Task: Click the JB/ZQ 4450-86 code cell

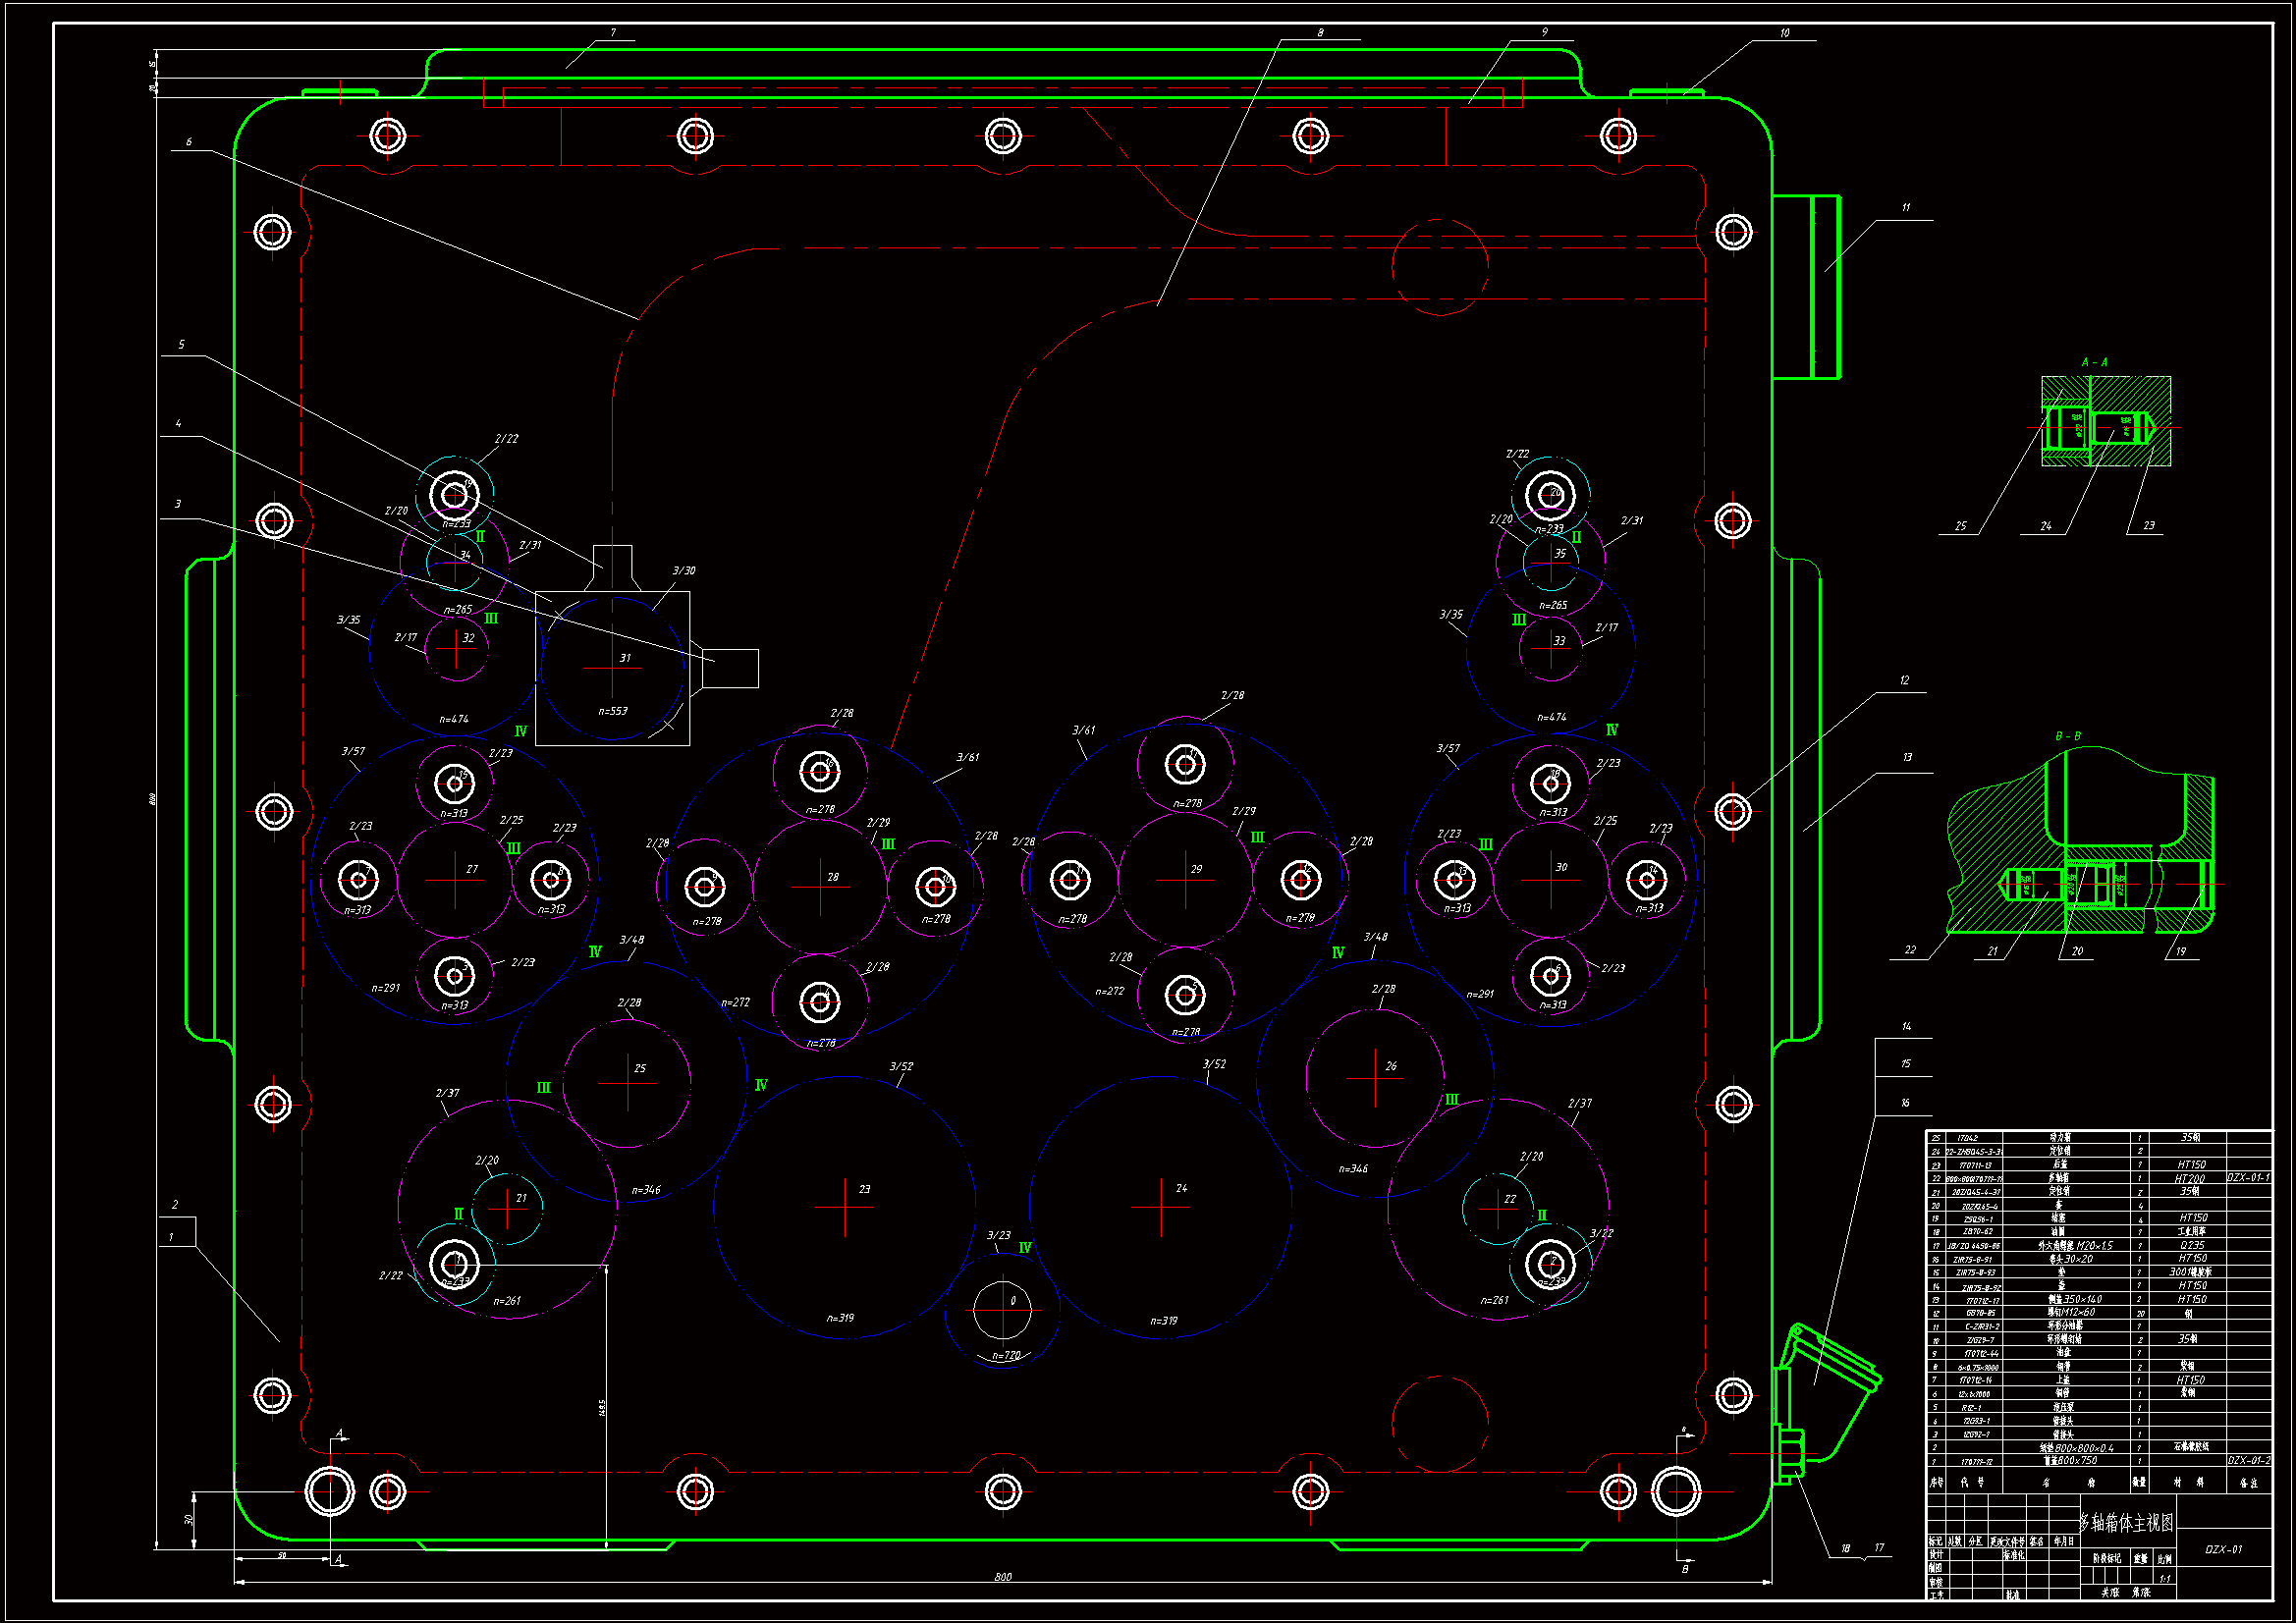Action: (1974, 1247)
